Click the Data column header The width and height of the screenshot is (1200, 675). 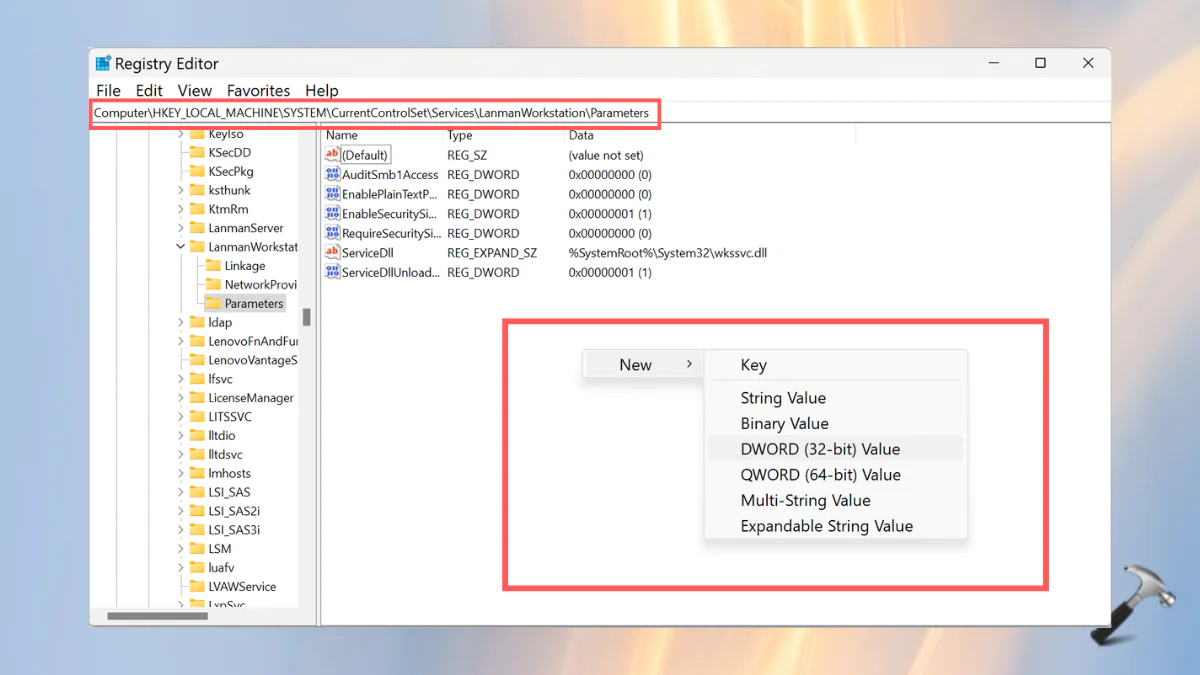[x=581, y=135]
